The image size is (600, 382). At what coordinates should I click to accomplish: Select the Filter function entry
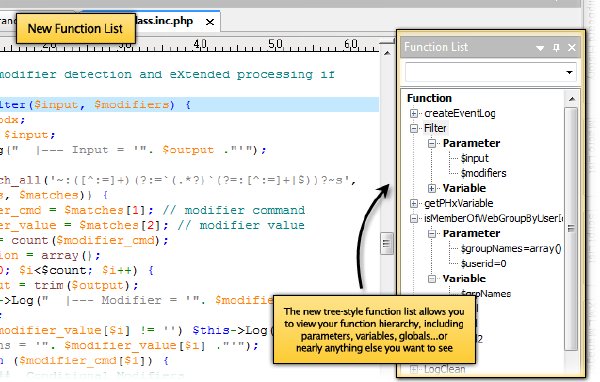pos(435,128)
